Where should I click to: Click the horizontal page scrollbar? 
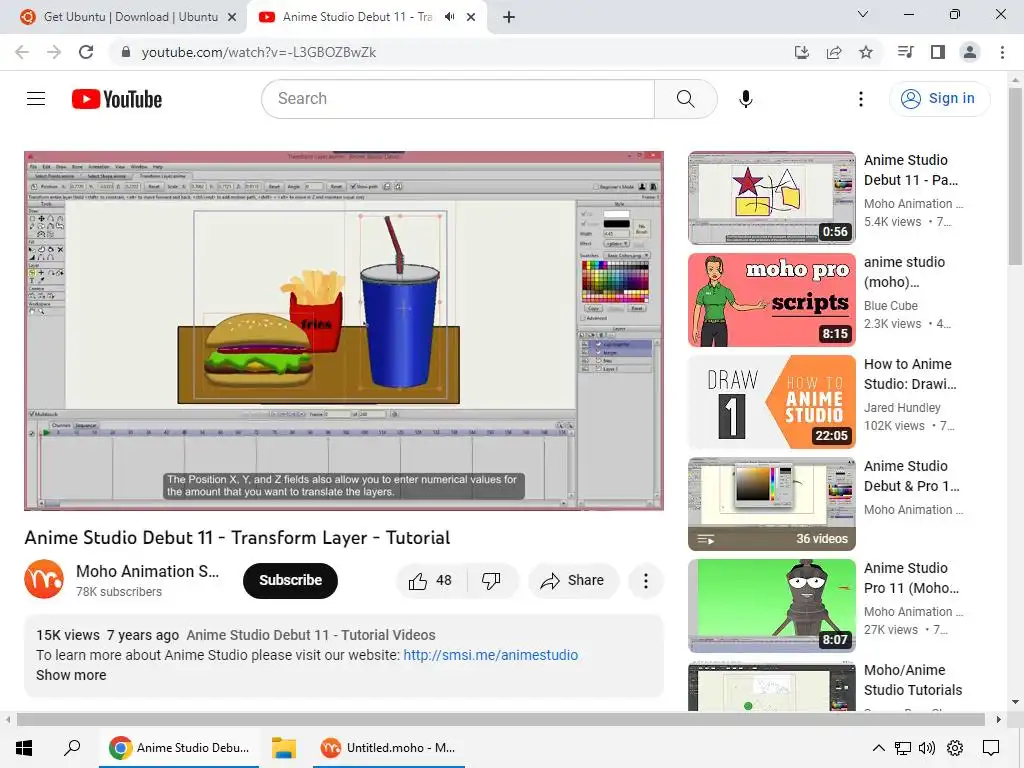click(500, 719)
